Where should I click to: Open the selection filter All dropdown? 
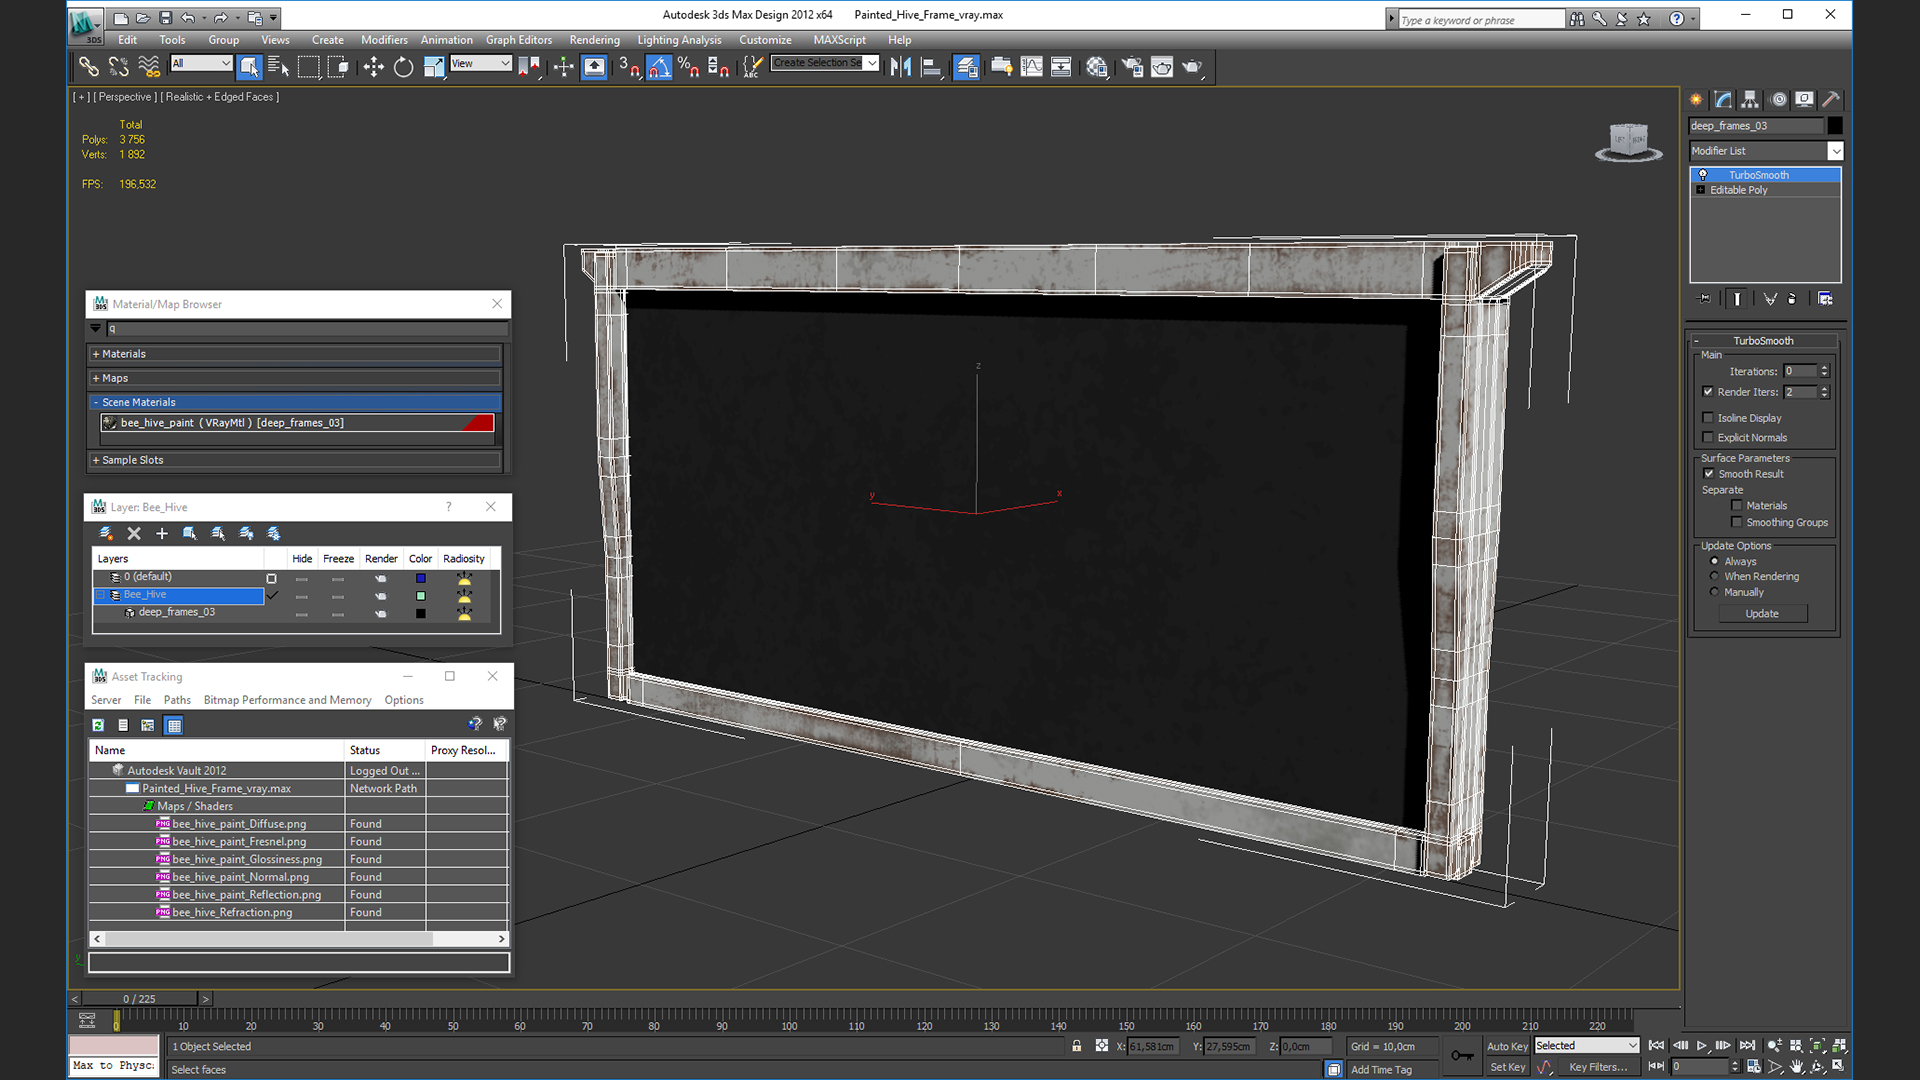[201, 63]
